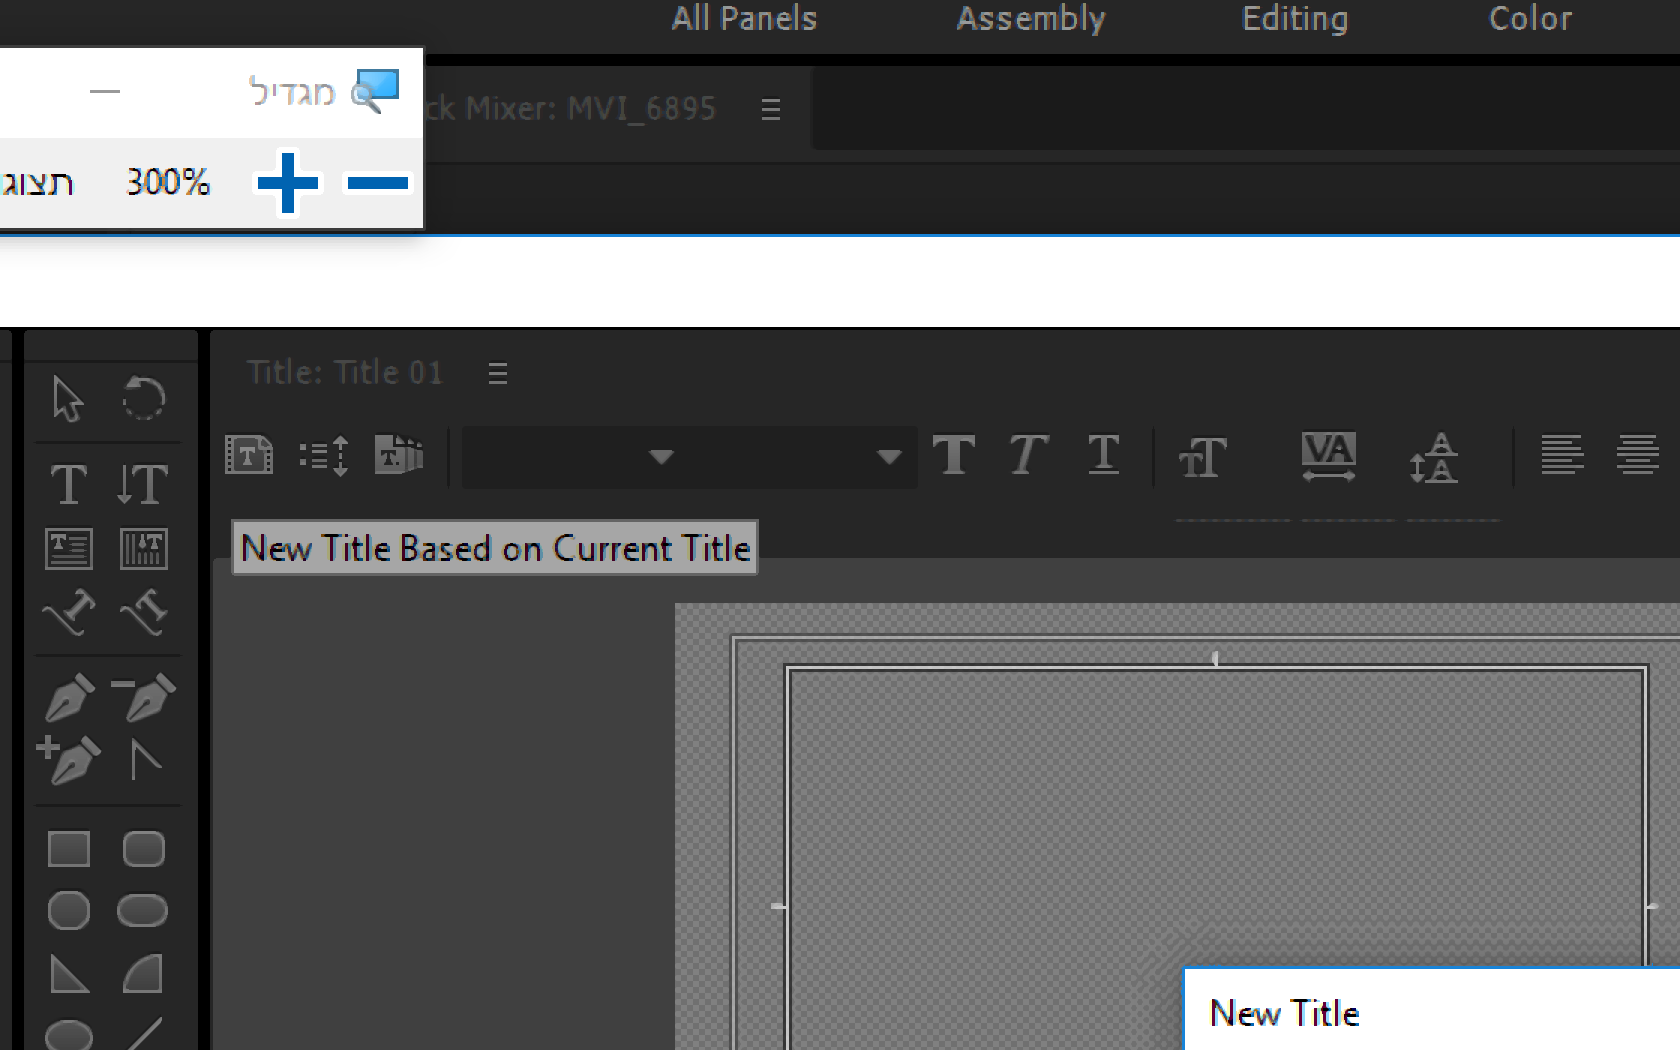
Task: Select the Vertical Type tool
Action: [143, 485]
